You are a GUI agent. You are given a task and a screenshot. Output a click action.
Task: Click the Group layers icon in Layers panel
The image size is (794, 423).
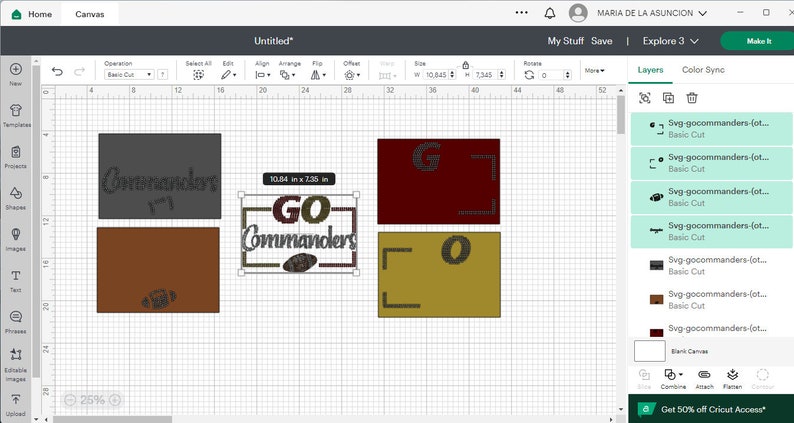(x=645, y=98)
